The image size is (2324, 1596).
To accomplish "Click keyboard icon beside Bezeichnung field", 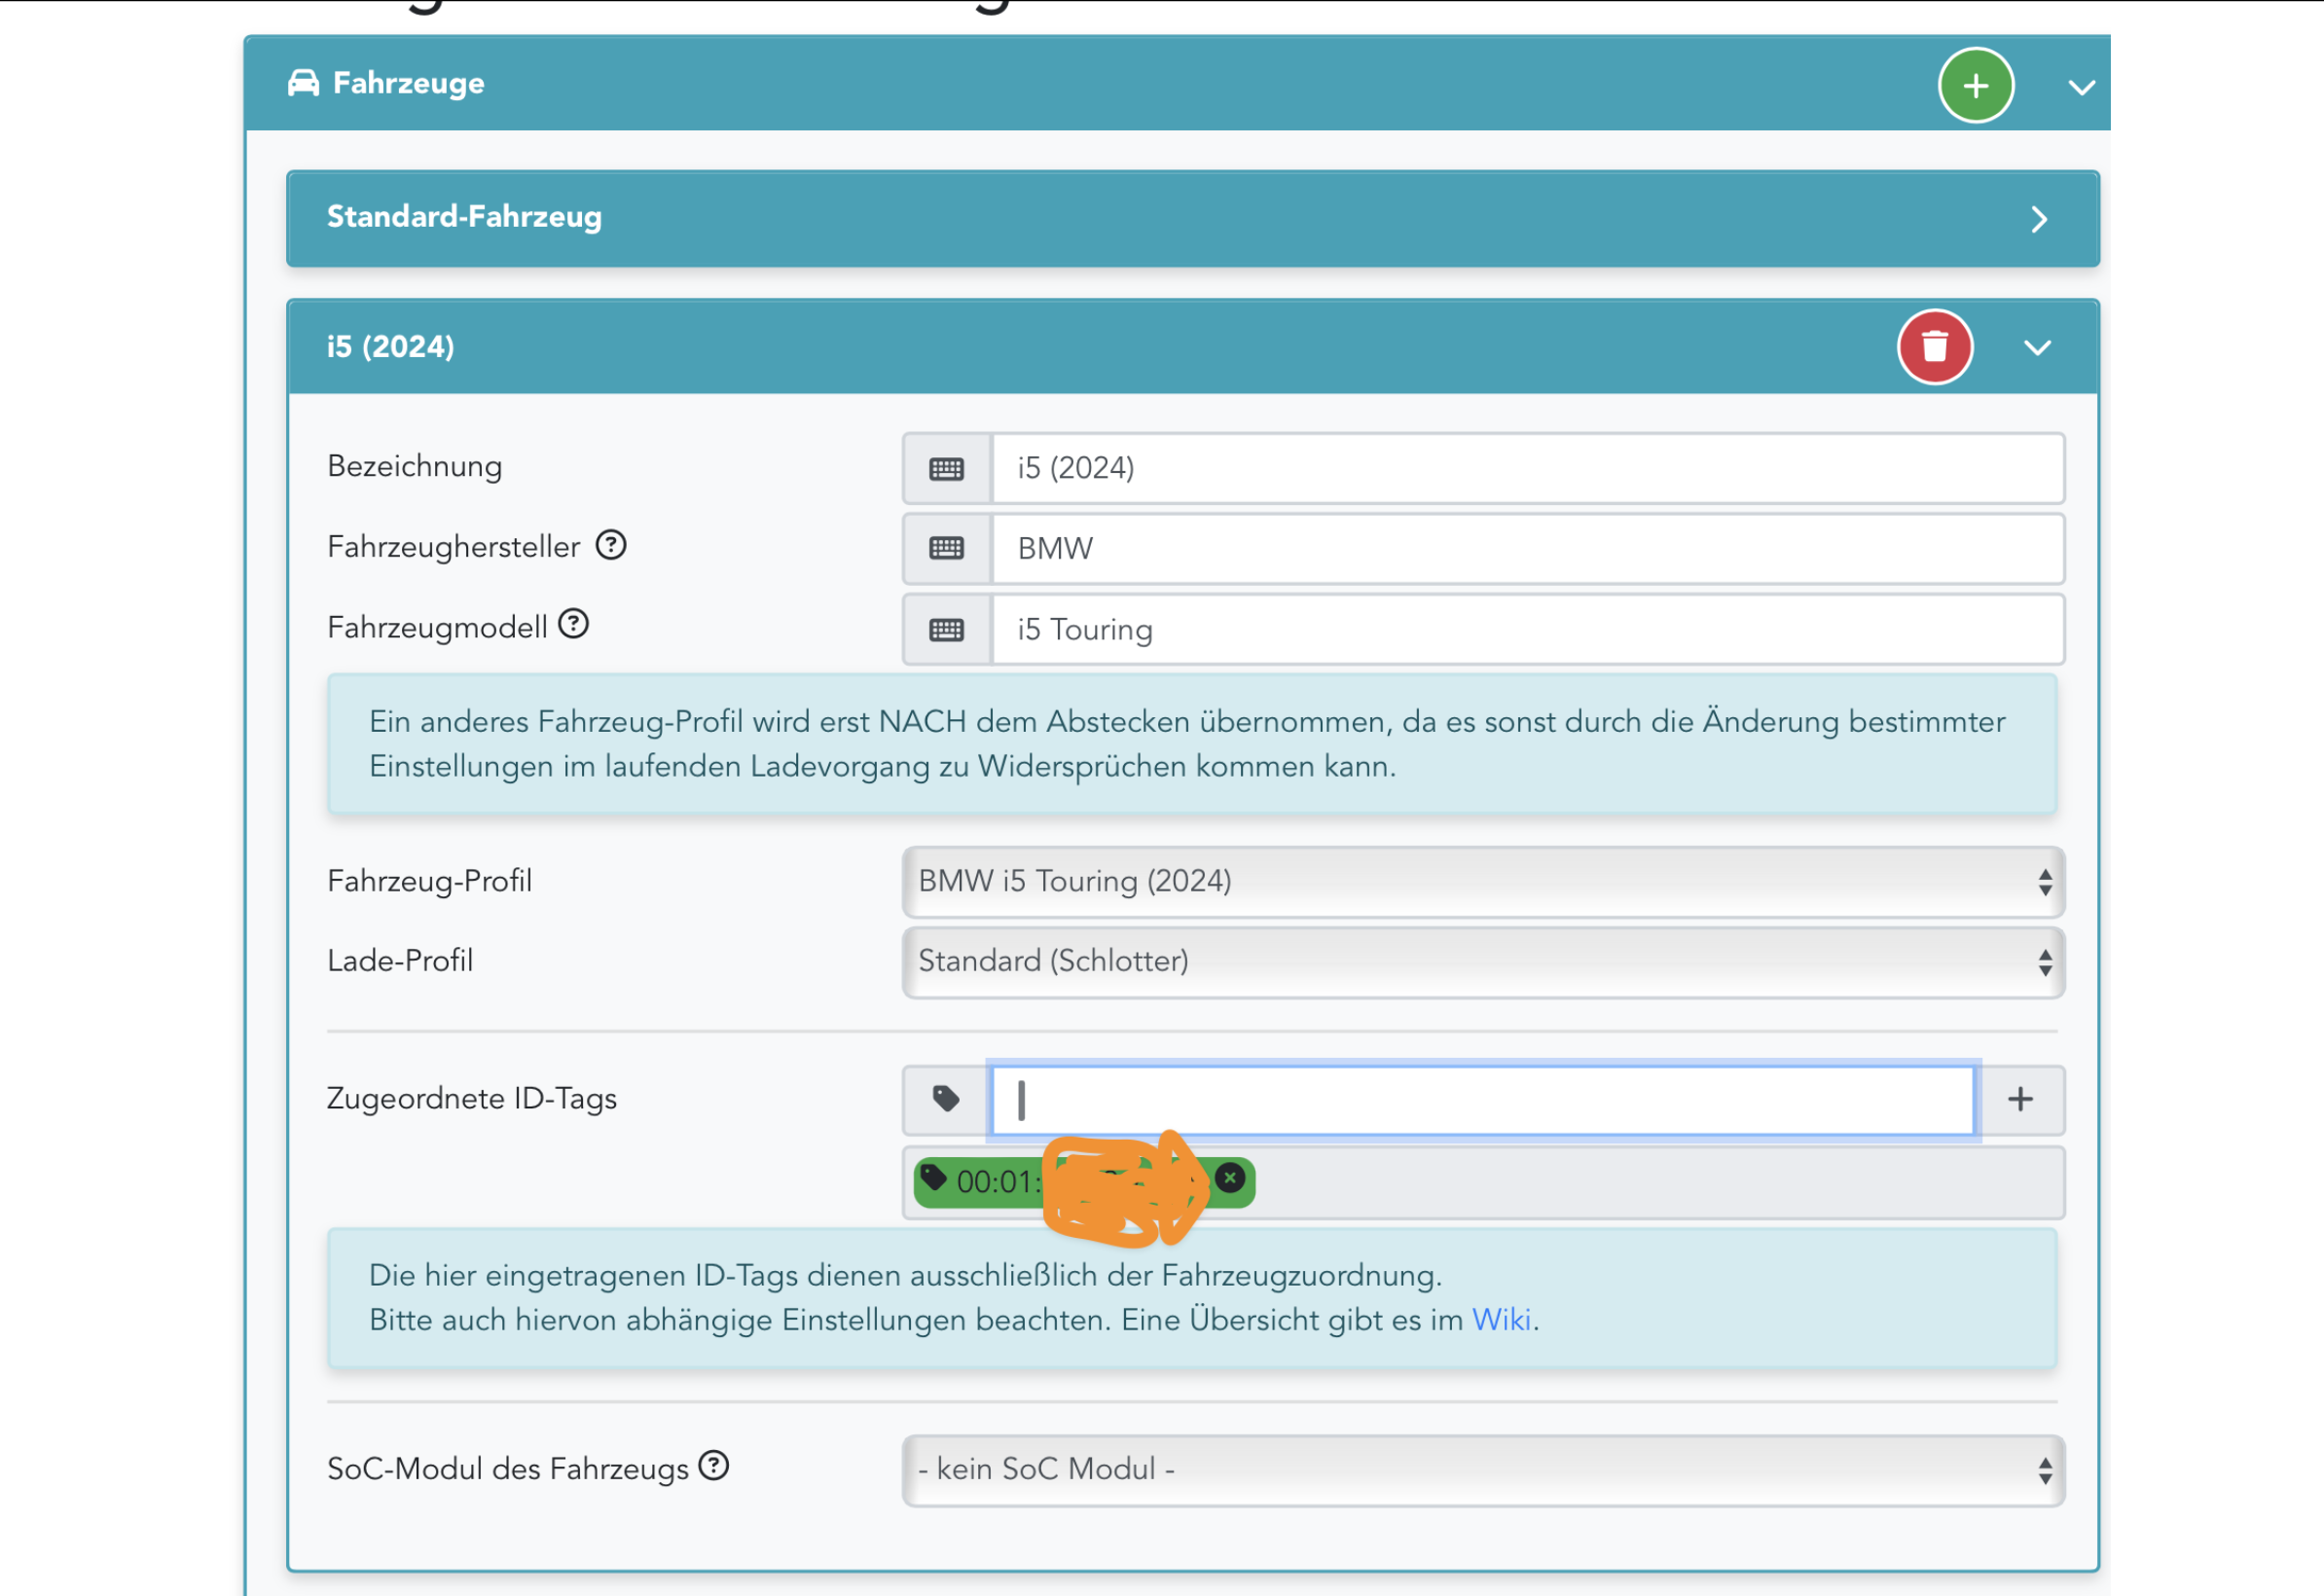I will tap(946, 468).
